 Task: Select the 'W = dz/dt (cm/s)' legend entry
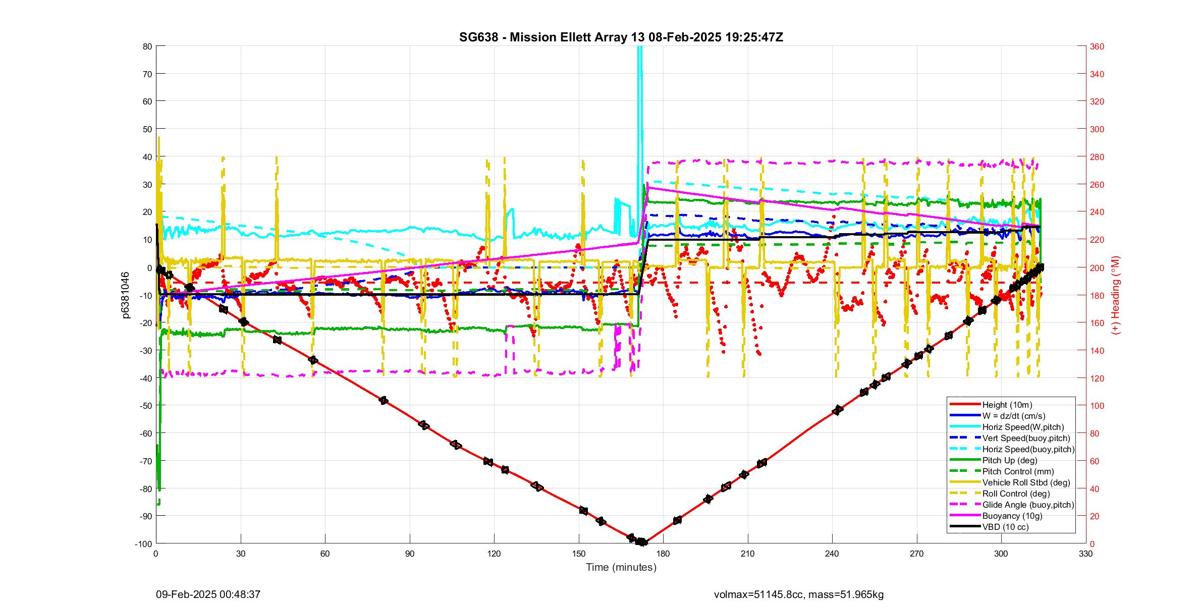1010,414
